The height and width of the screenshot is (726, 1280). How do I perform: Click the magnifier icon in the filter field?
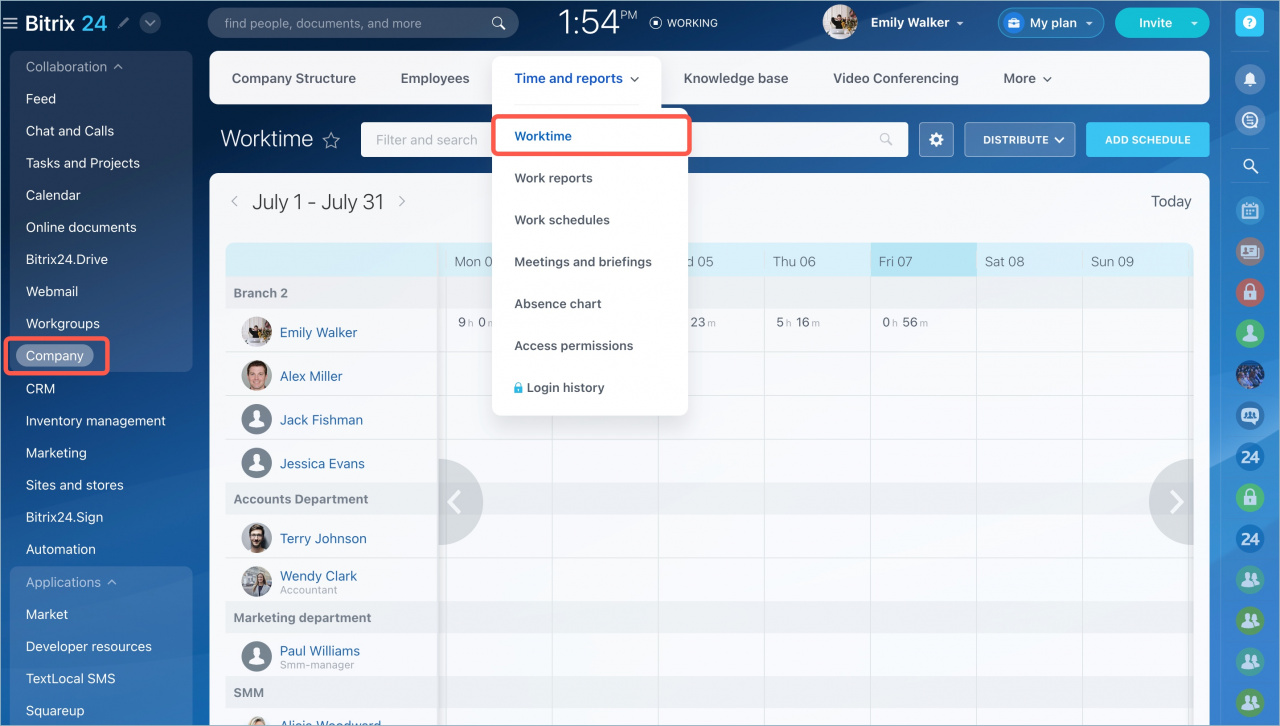click(886, 140)
